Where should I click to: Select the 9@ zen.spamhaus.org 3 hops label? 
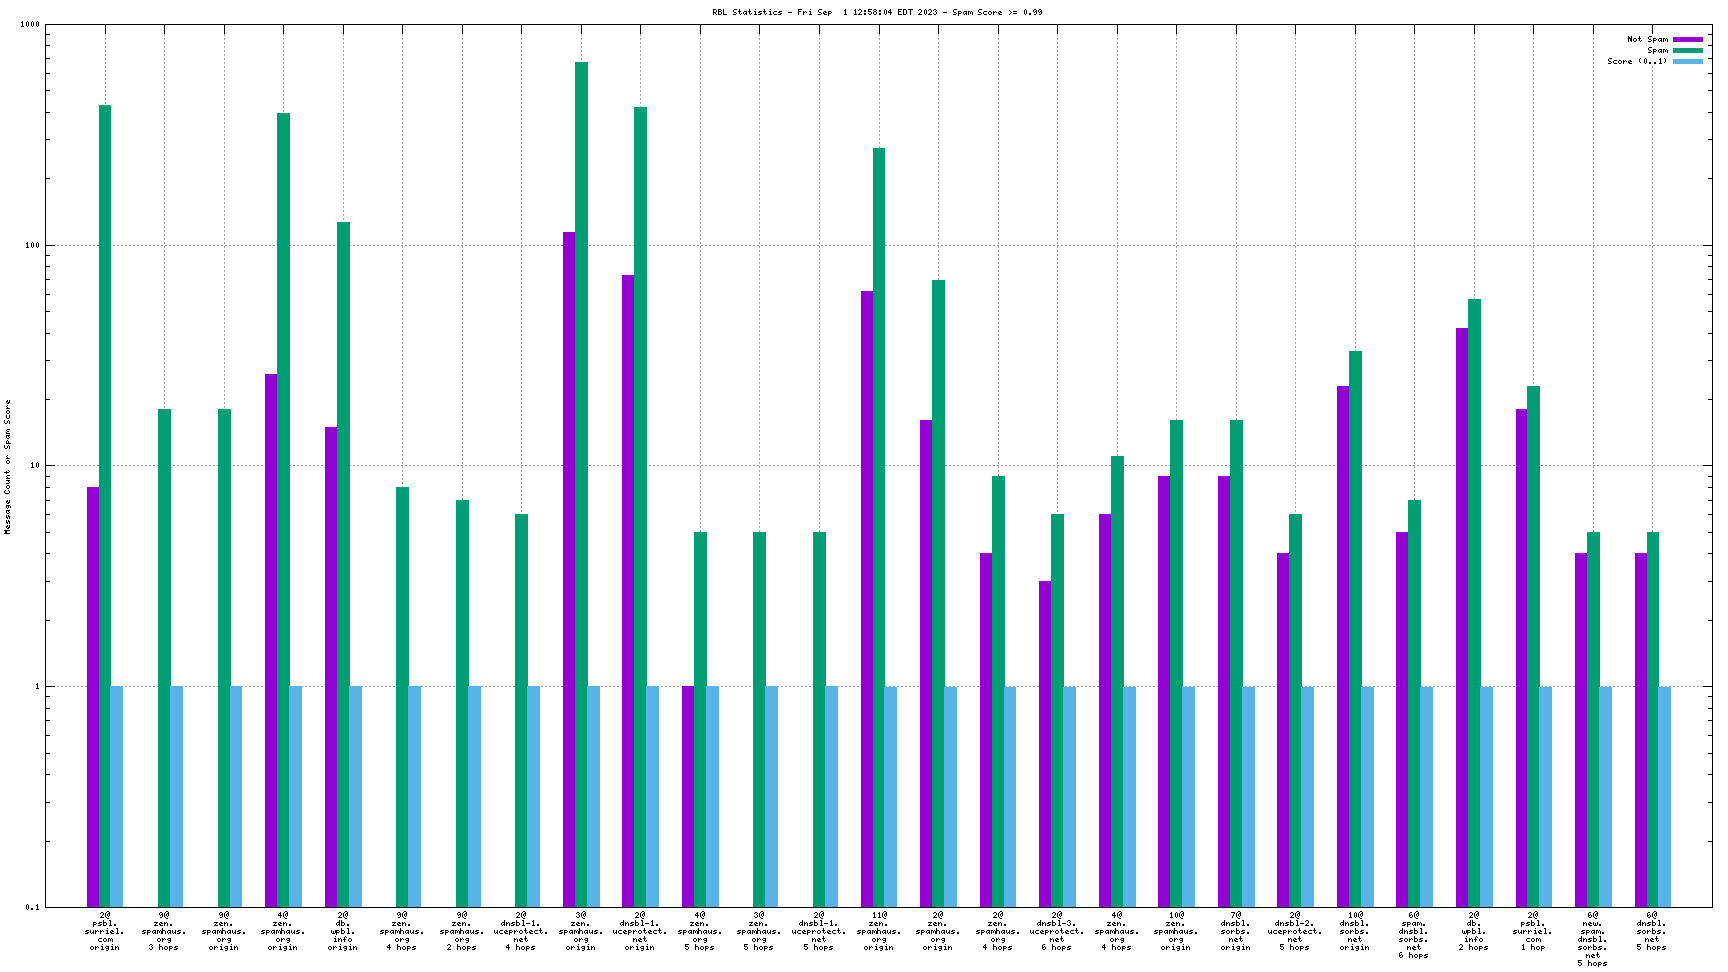click(164, 930)
